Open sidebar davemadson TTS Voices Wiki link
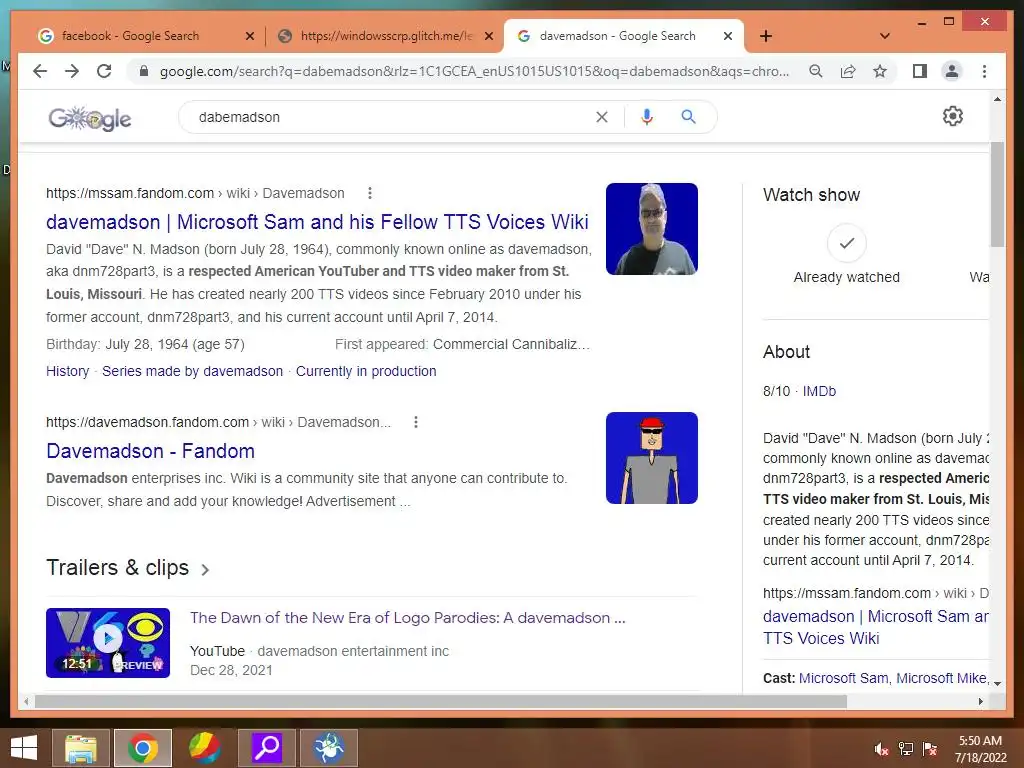 coord(875,627)
